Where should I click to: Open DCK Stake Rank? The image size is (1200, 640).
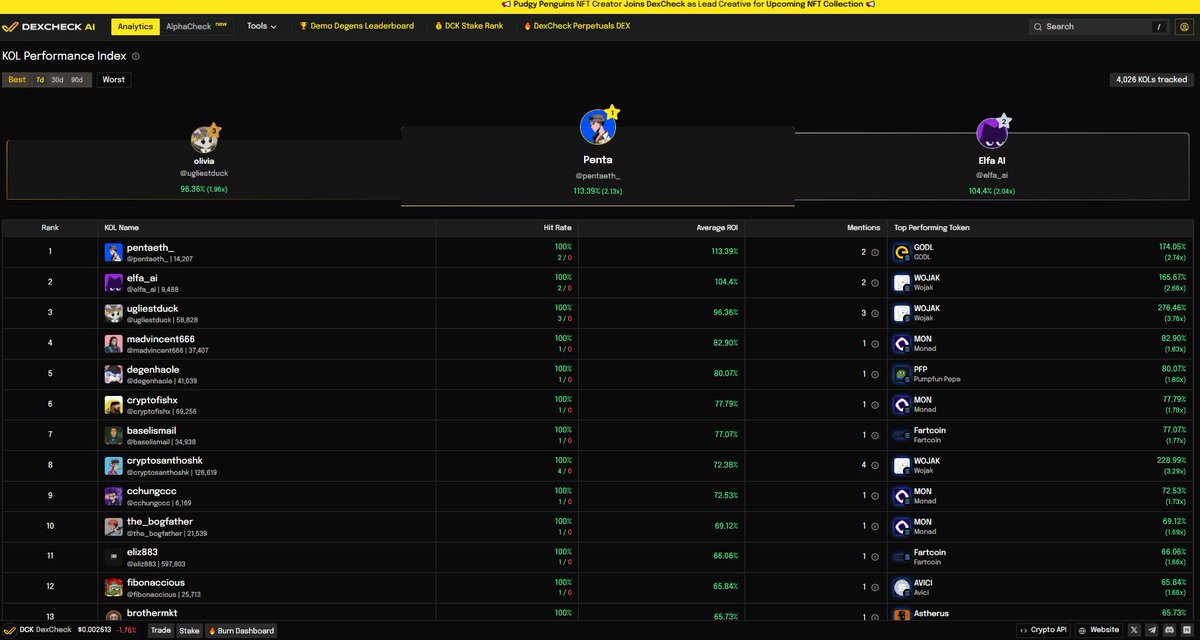tap(468, 26)
